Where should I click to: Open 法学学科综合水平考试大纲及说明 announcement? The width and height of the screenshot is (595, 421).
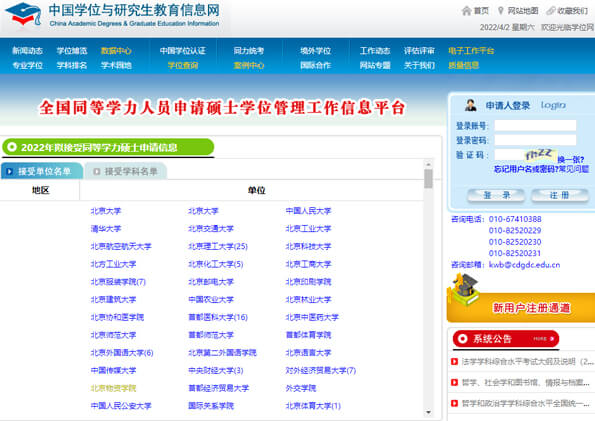pyautogui.click(x=527, y=361)
